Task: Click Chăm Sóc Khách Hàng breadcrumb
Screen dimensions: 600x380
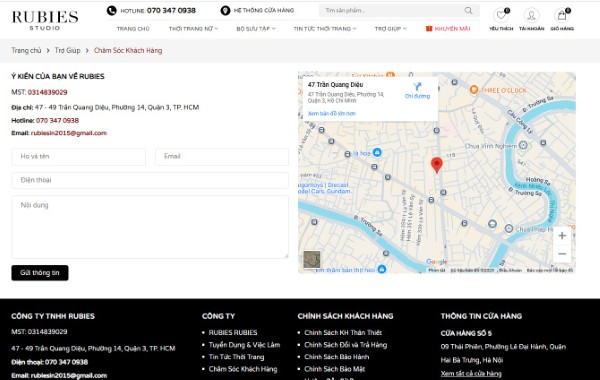Action: [128, 51]
